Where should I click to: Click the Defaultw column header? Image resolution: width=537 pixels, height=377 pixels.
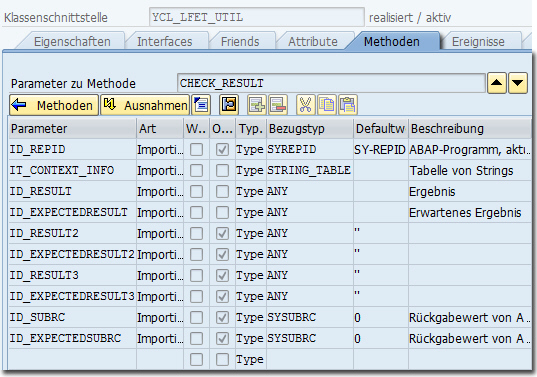pos(381,129)
